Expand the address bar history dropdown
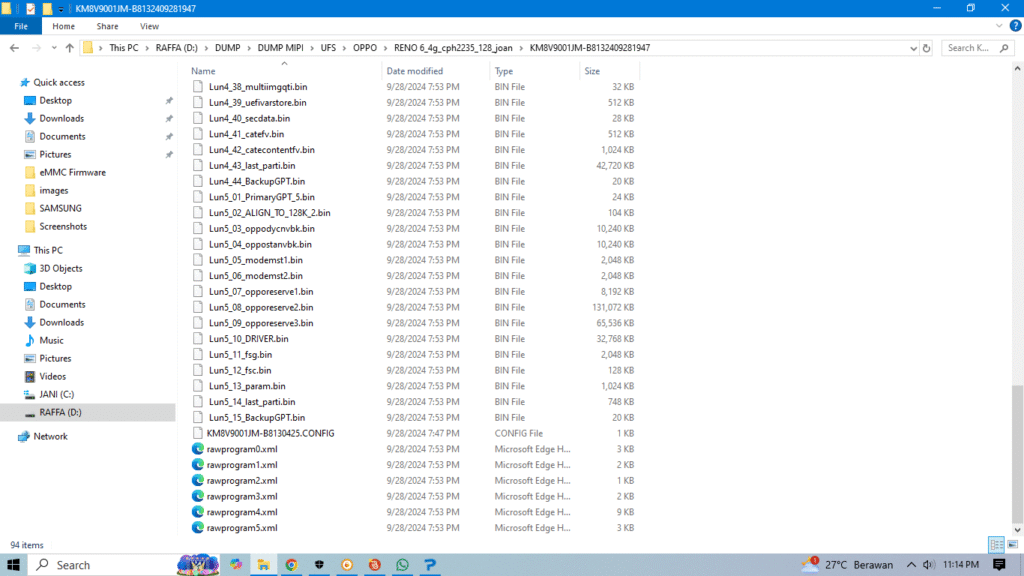This screenshot has height=576, width=1024. click(913, 48)
